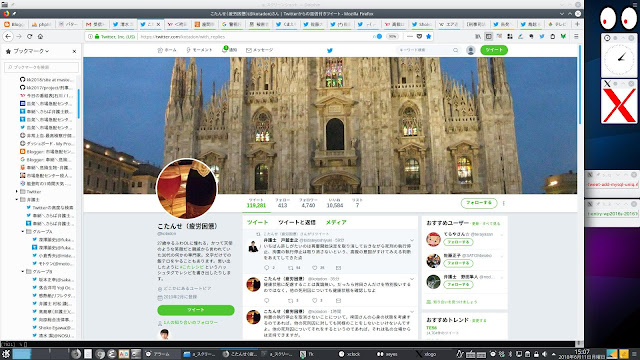Click green ツイート button under profile bio
The width and height of the screenshot is (640, 360).
tap(196, 310)
